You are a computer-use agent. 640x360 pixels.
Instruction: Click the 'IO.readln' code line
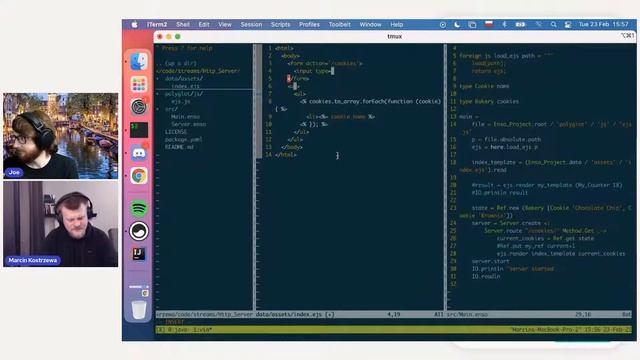pyautogui.click(x=486, y=276)
